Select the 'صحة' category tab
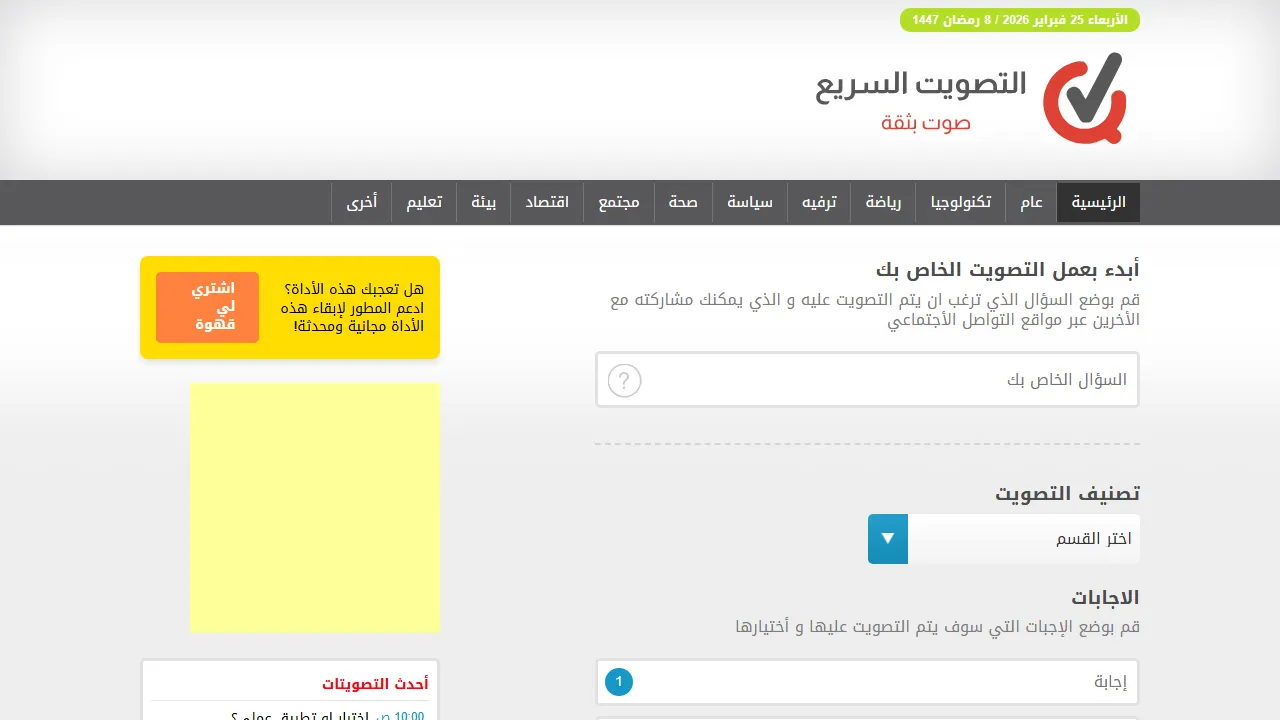Image resolution: width=1280 pixels, height=720 pixels. [x=683, y=202]
